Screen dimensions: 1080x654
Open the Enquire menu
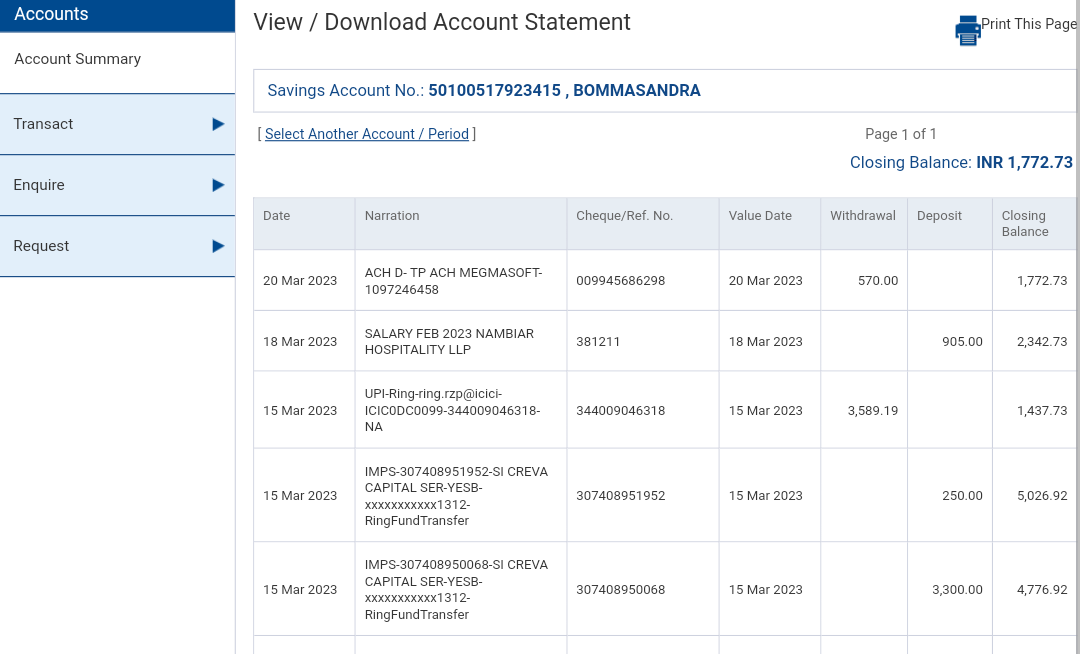point(117,185)
